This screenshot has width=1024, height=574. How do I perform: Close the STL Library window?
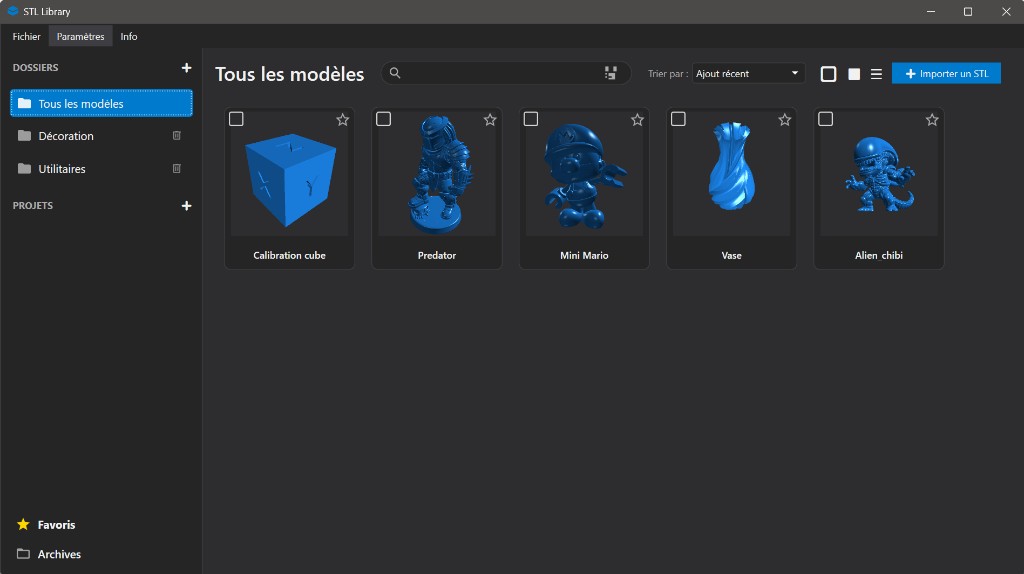(1006, 12)
